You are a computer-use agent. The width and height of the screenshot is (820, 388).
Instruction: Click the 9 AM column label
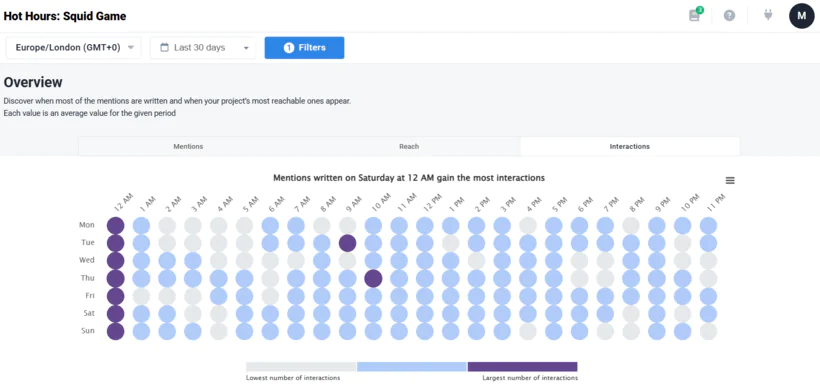355,203
